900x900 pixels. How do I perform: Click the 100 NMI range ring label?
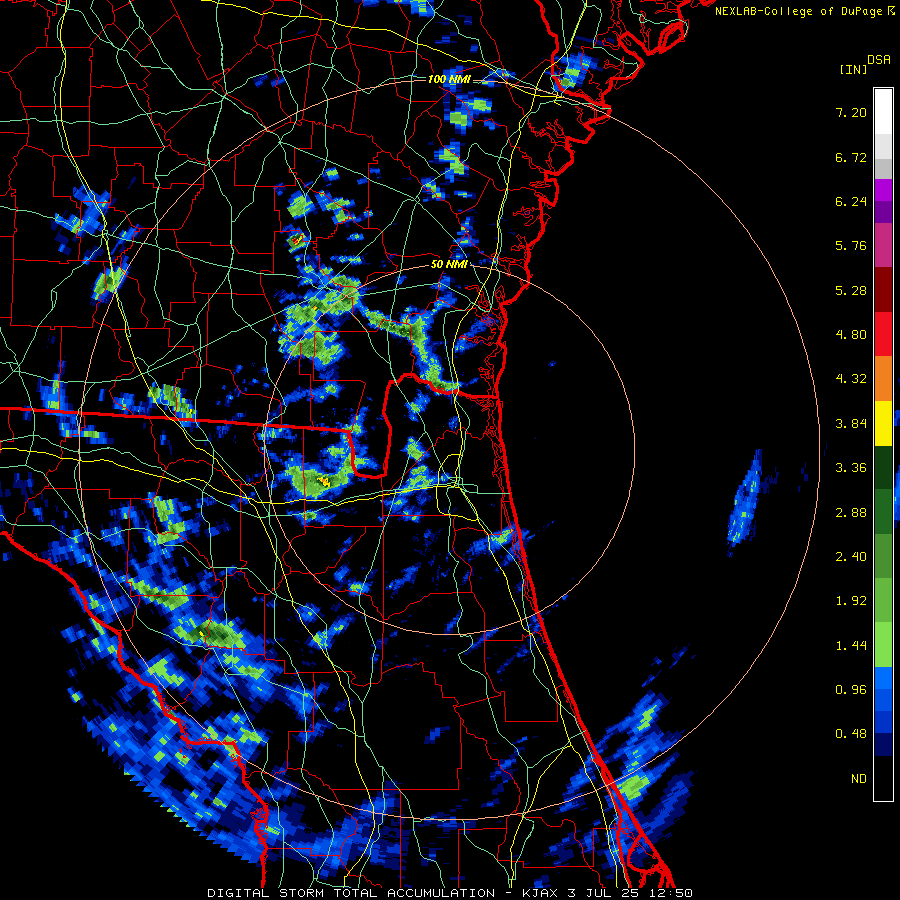tap(449, 79)
